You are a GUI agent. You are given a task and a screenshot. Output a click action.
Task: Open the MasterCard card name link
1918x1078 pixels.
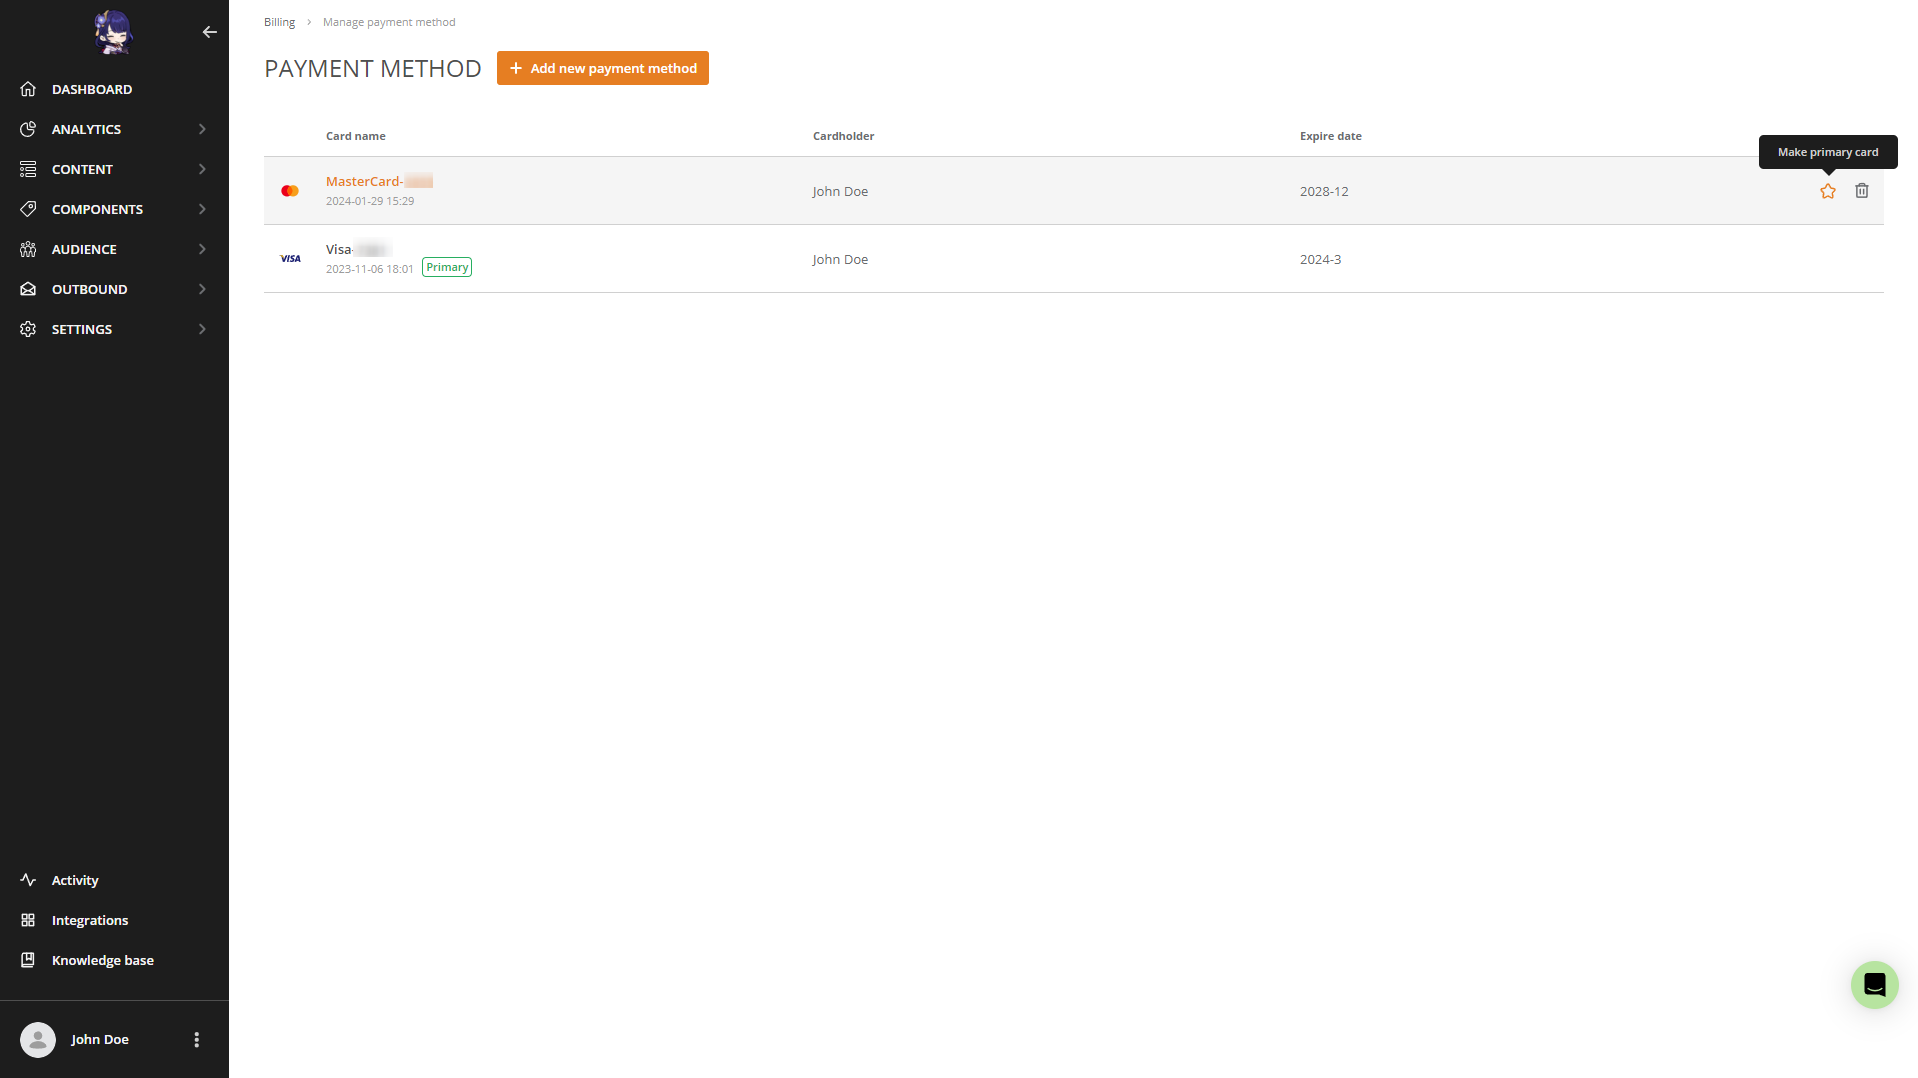pyautogui.click(x=363, y=181)
